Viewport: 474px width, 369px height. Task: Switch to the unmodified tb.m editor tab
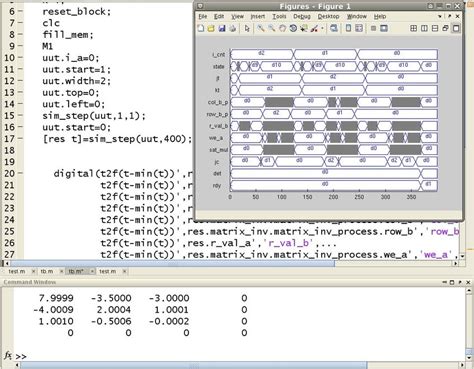[x=47, y=271]
